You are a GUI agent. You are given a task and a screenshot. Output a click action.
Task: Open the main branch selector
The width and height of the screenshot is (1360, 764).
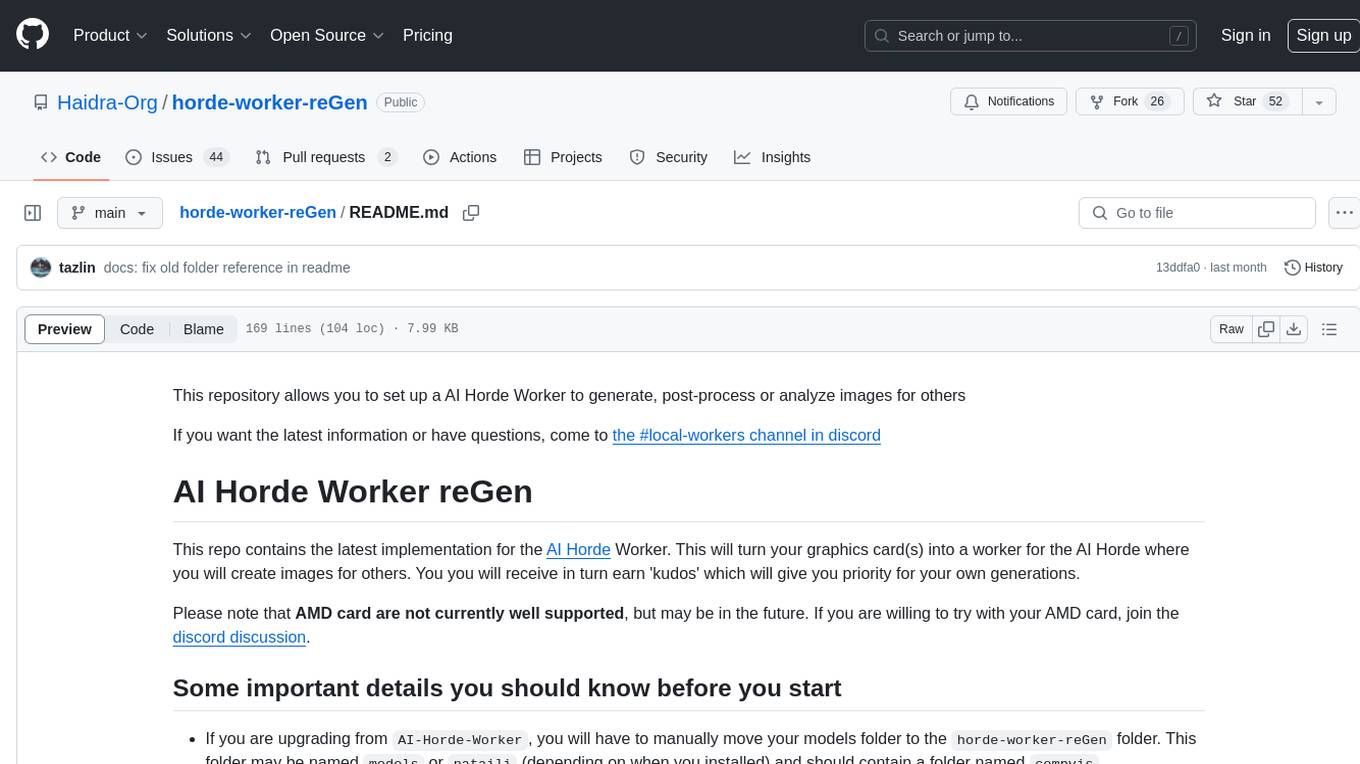(x=109, y=213)
